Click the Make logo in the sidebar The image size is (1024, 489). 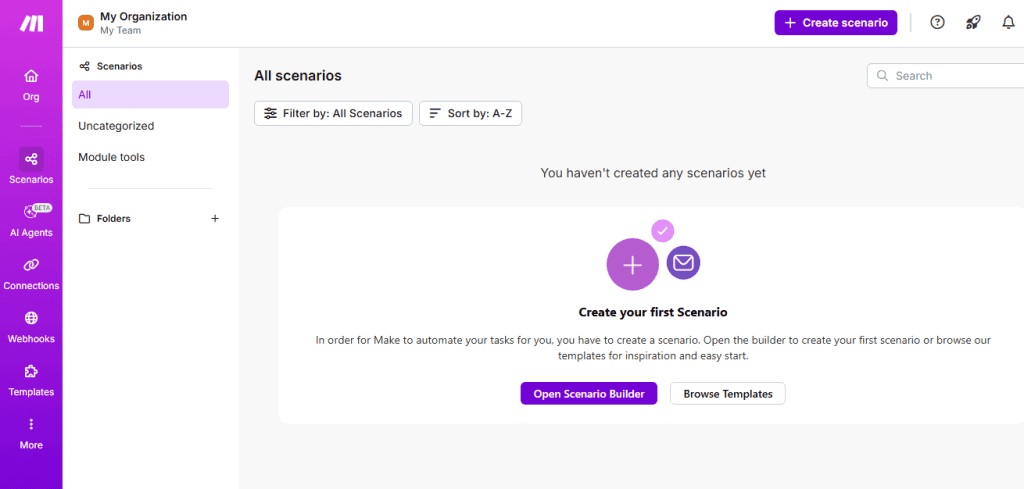tap(31, 22)
